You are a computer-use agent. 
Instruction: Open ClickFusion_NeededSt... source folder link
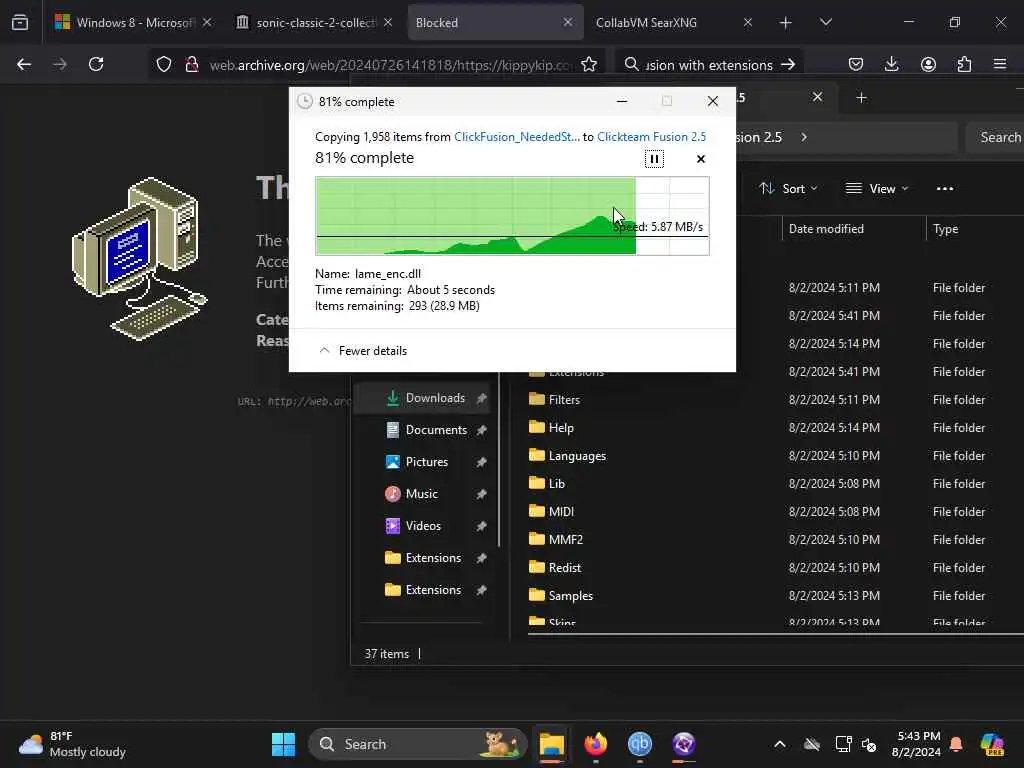517,136
